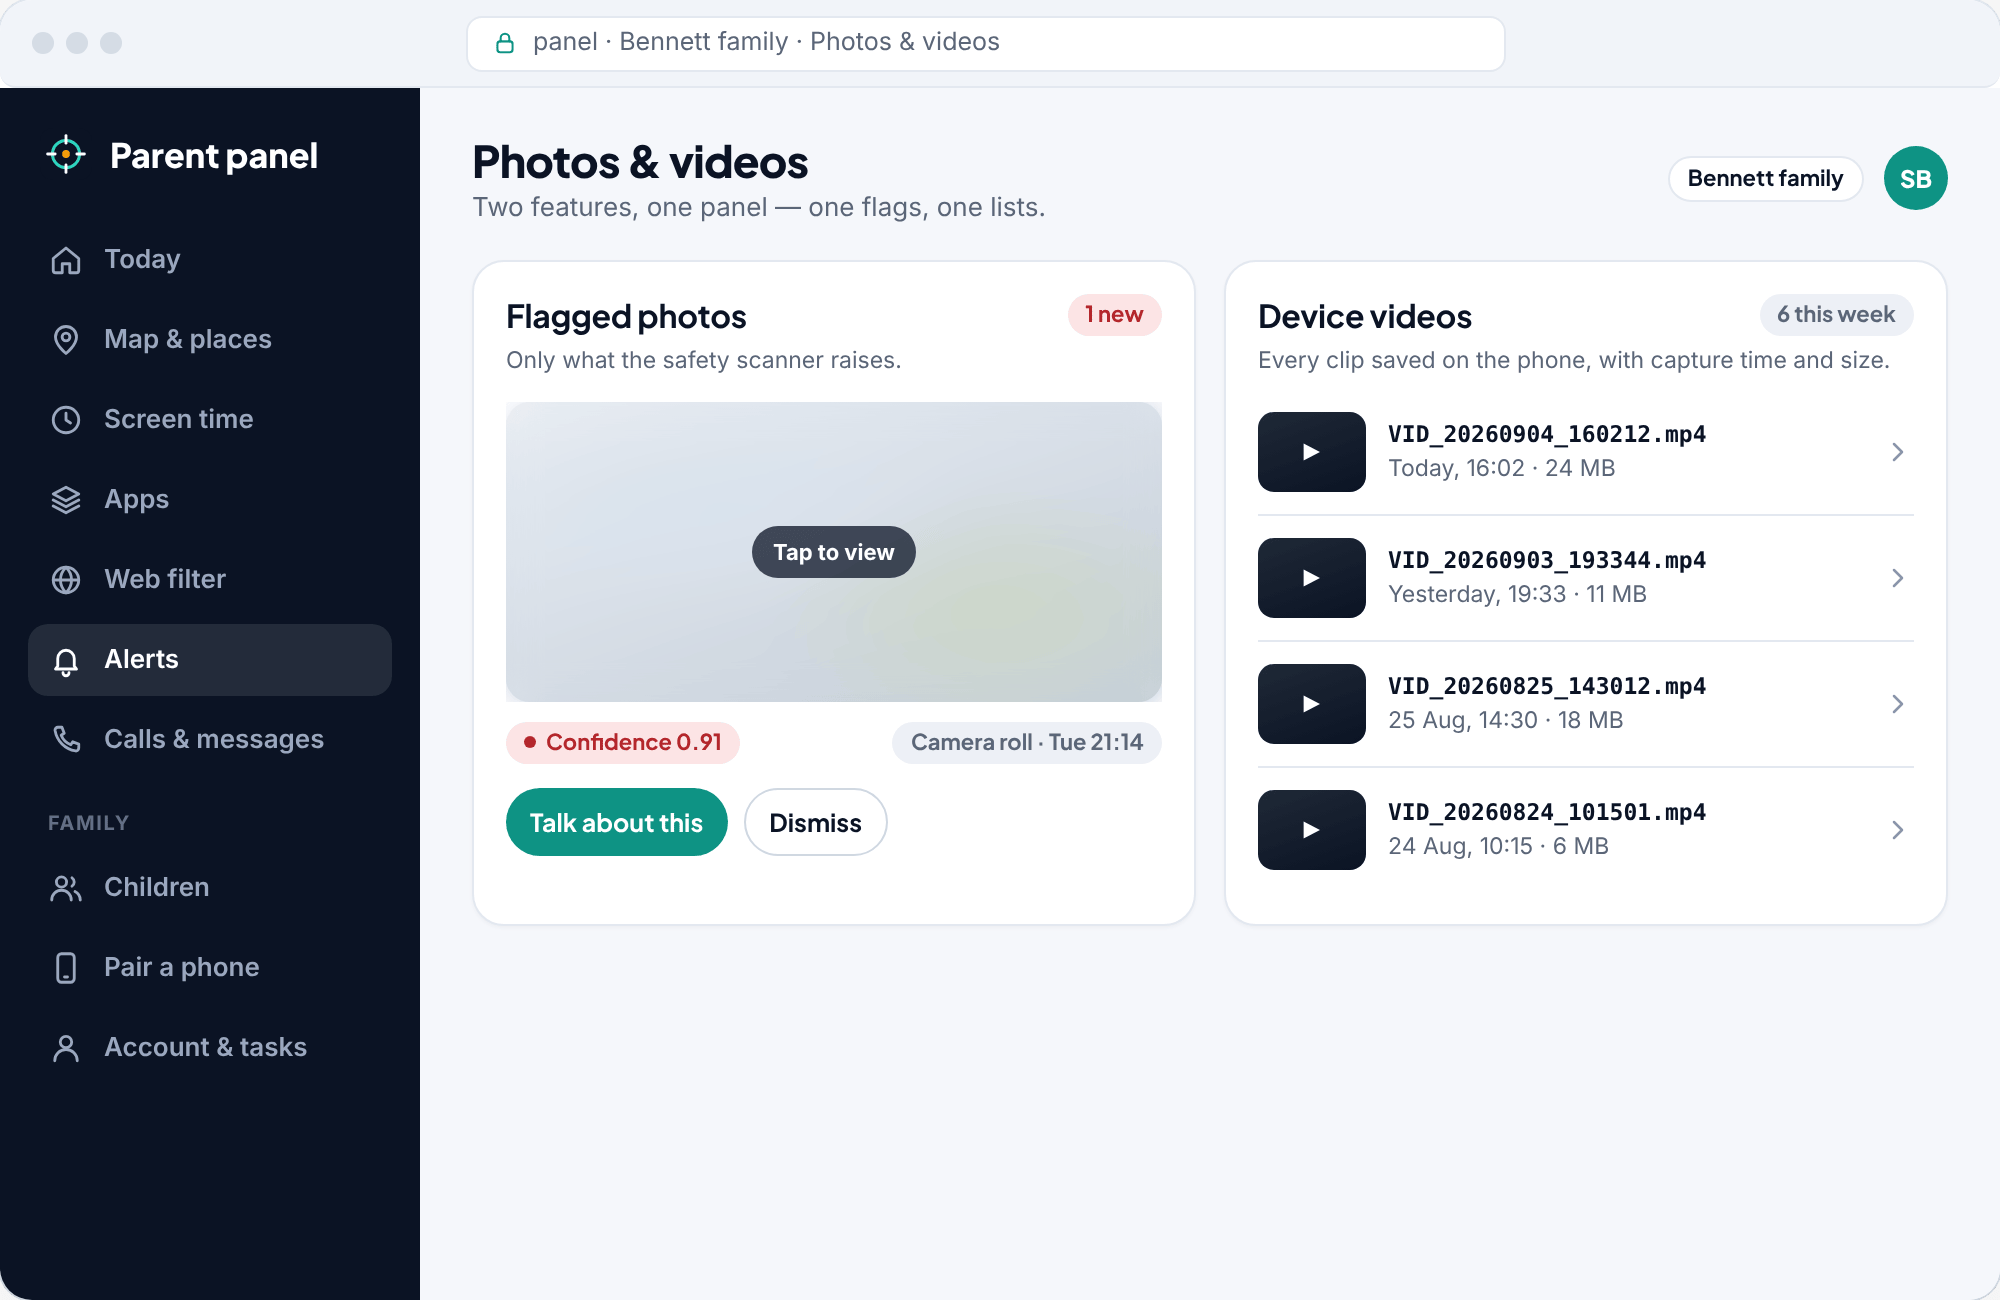Tap to view the blurred photo
The image size is (2000, 1300).
click(x=833, y=552)
